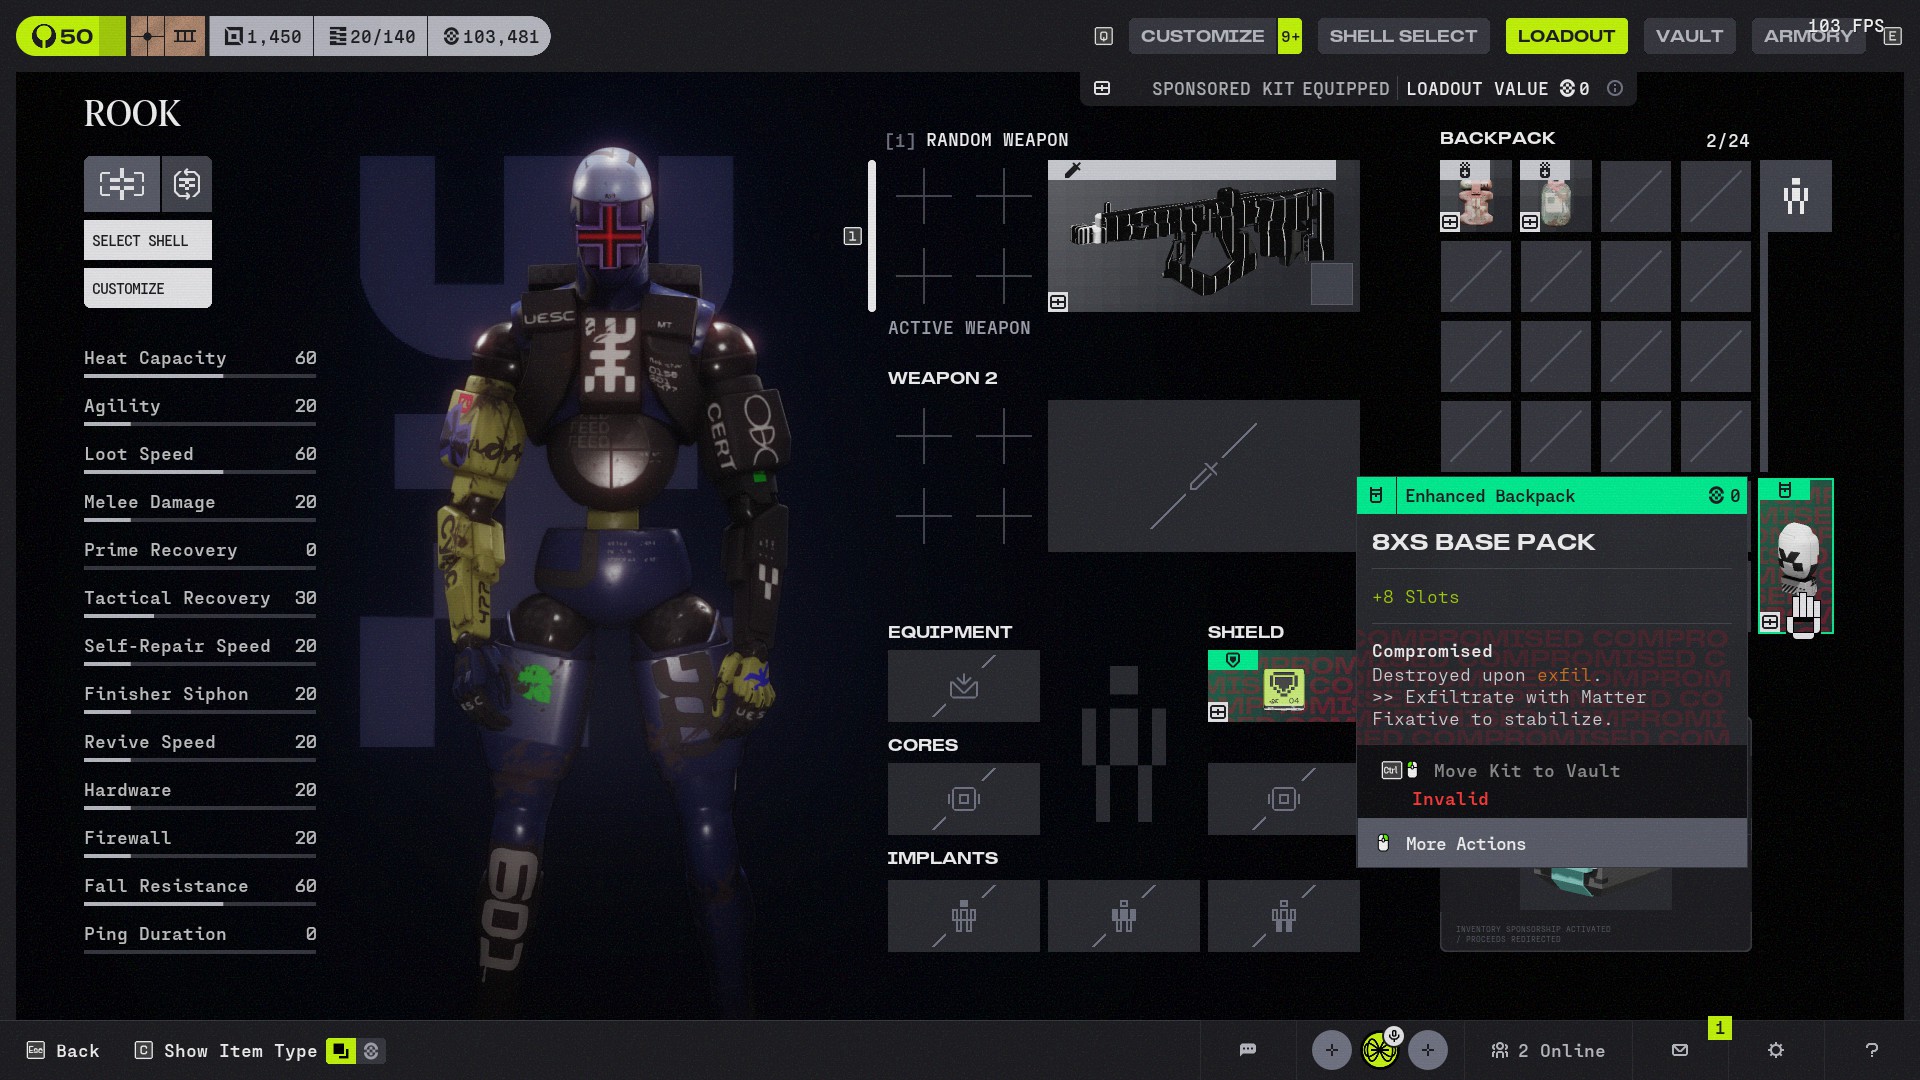The image size is (1920, 1080).
Task: Switch to the Vault tab
Action: [x=1688, y=36]
